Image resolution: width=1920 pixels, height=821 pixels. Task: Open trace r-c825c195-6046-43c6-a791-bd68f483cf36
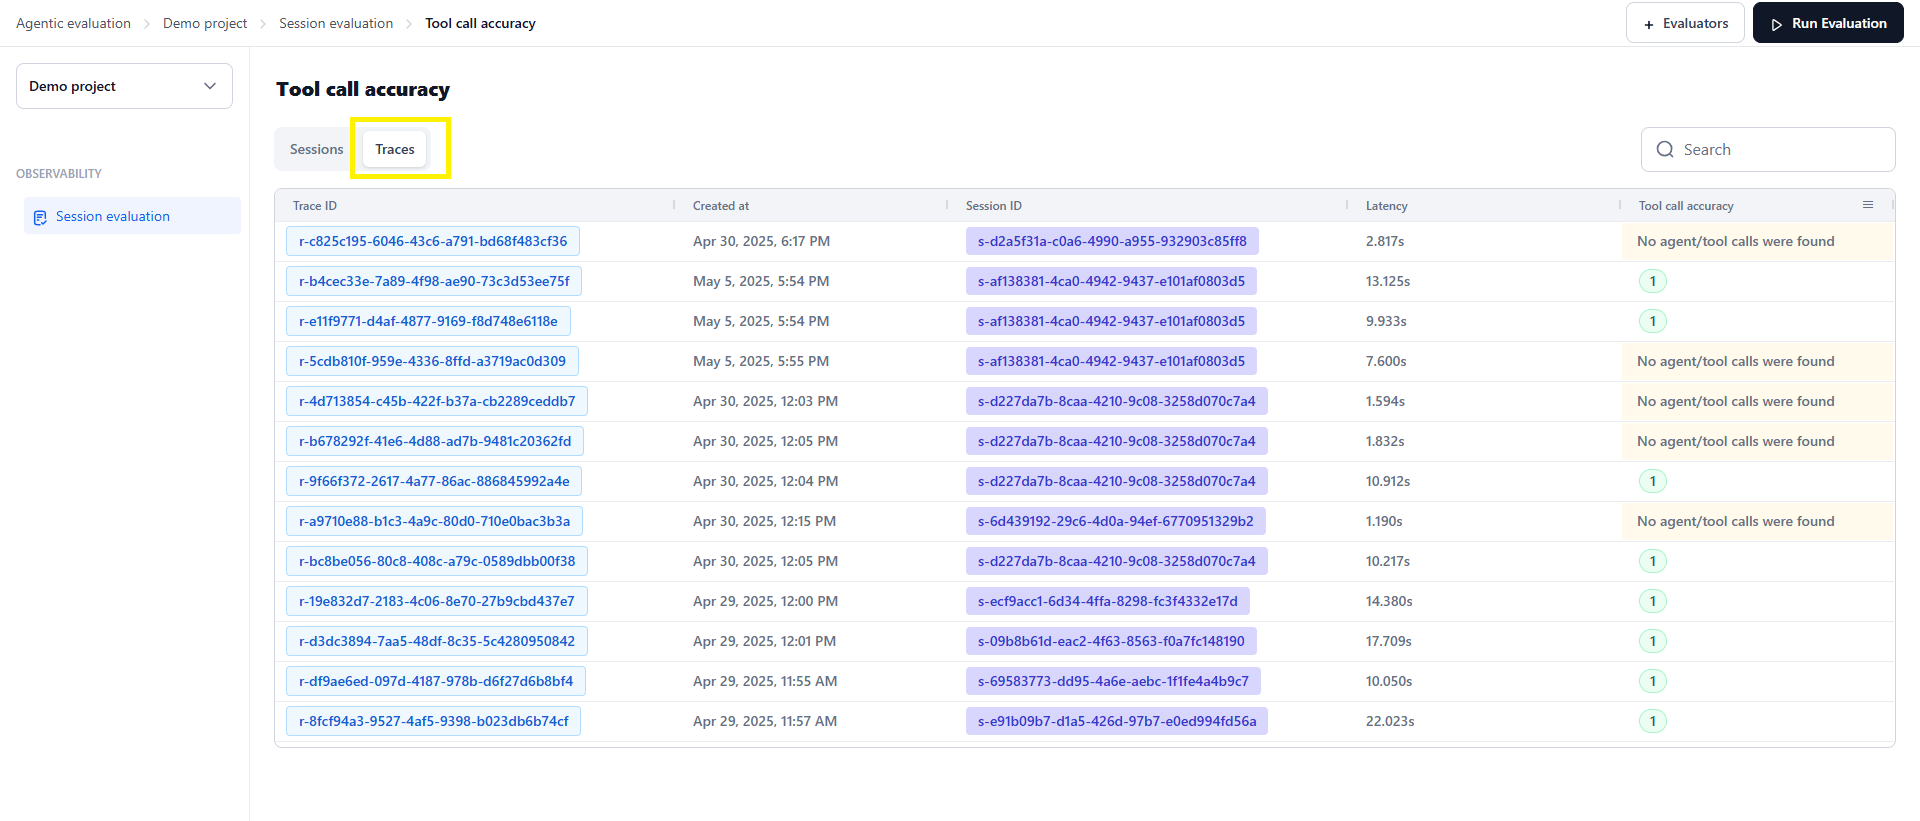(x=433, y=241)
